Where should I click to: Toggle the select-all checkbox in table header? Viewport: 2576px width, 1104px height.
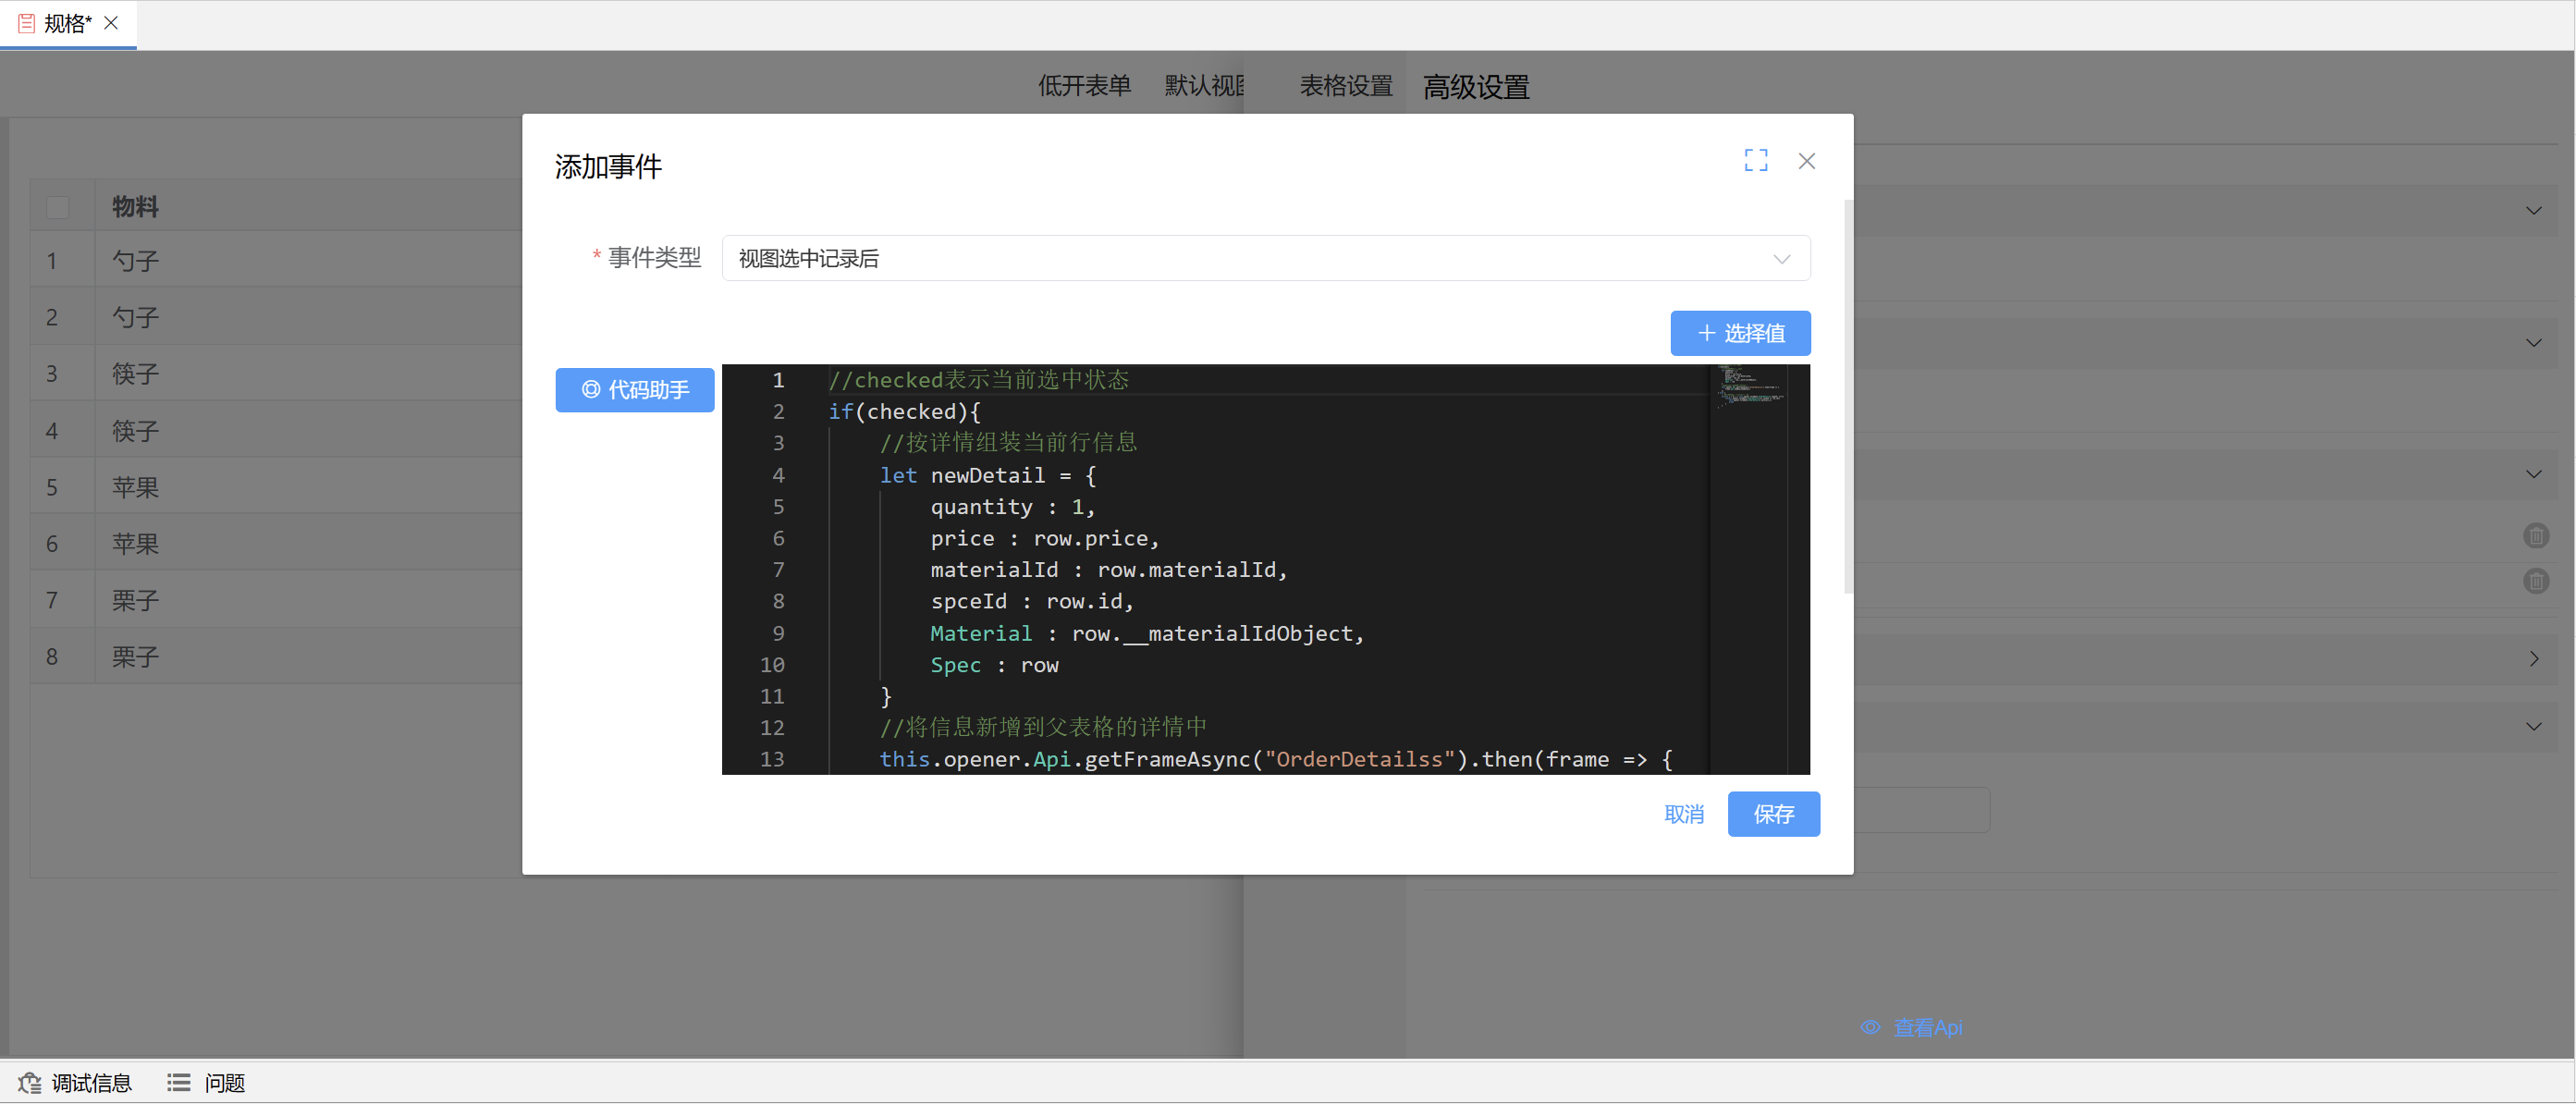pos(58,207)
